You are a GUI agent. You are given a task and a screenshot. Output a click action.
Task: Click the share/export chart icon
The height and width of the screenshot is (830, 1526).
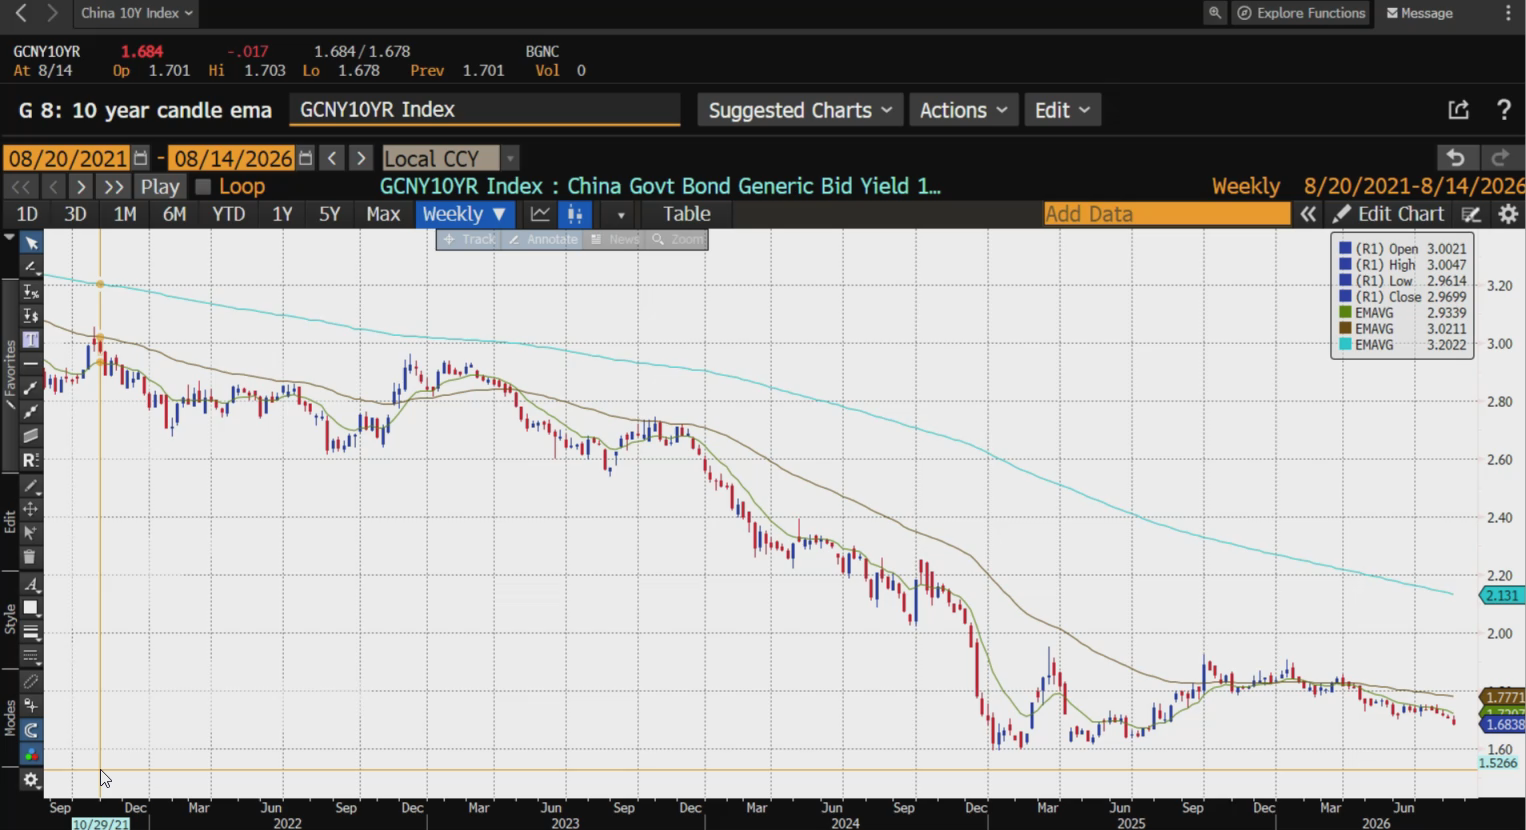[x=1458, y=110]
